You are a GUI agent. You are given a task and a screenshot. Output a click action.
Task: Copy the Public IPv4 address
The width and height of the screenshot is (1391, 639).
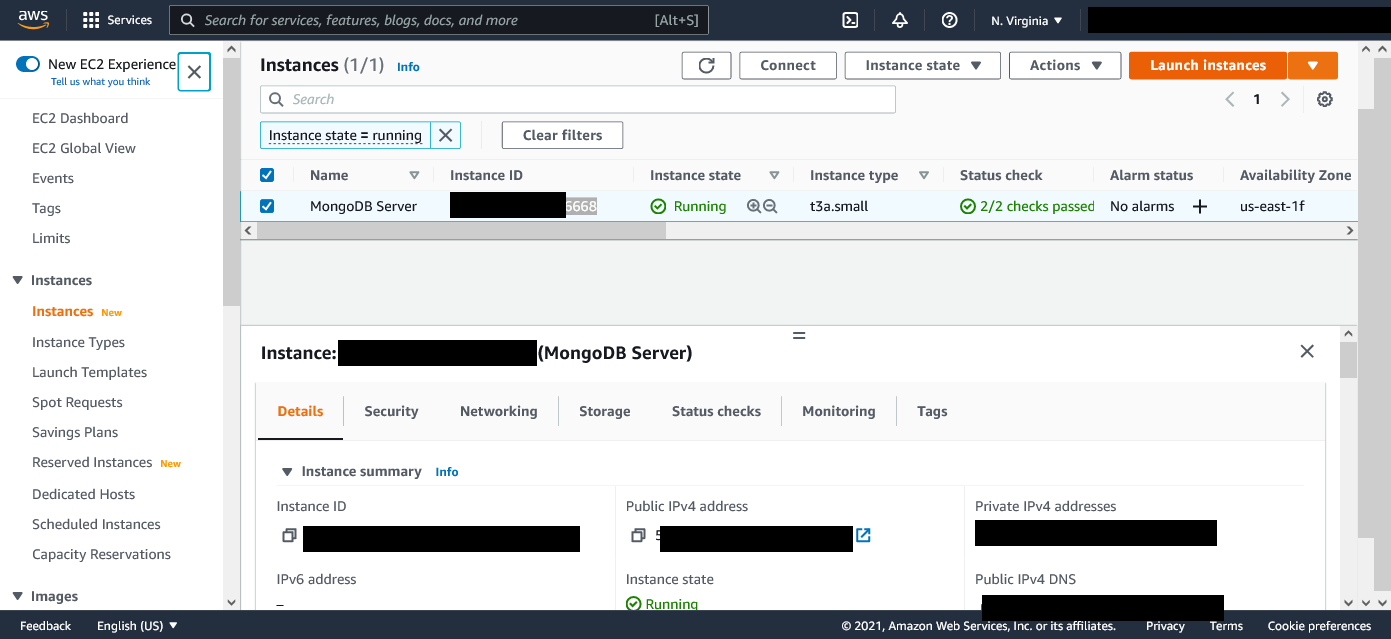638,536
